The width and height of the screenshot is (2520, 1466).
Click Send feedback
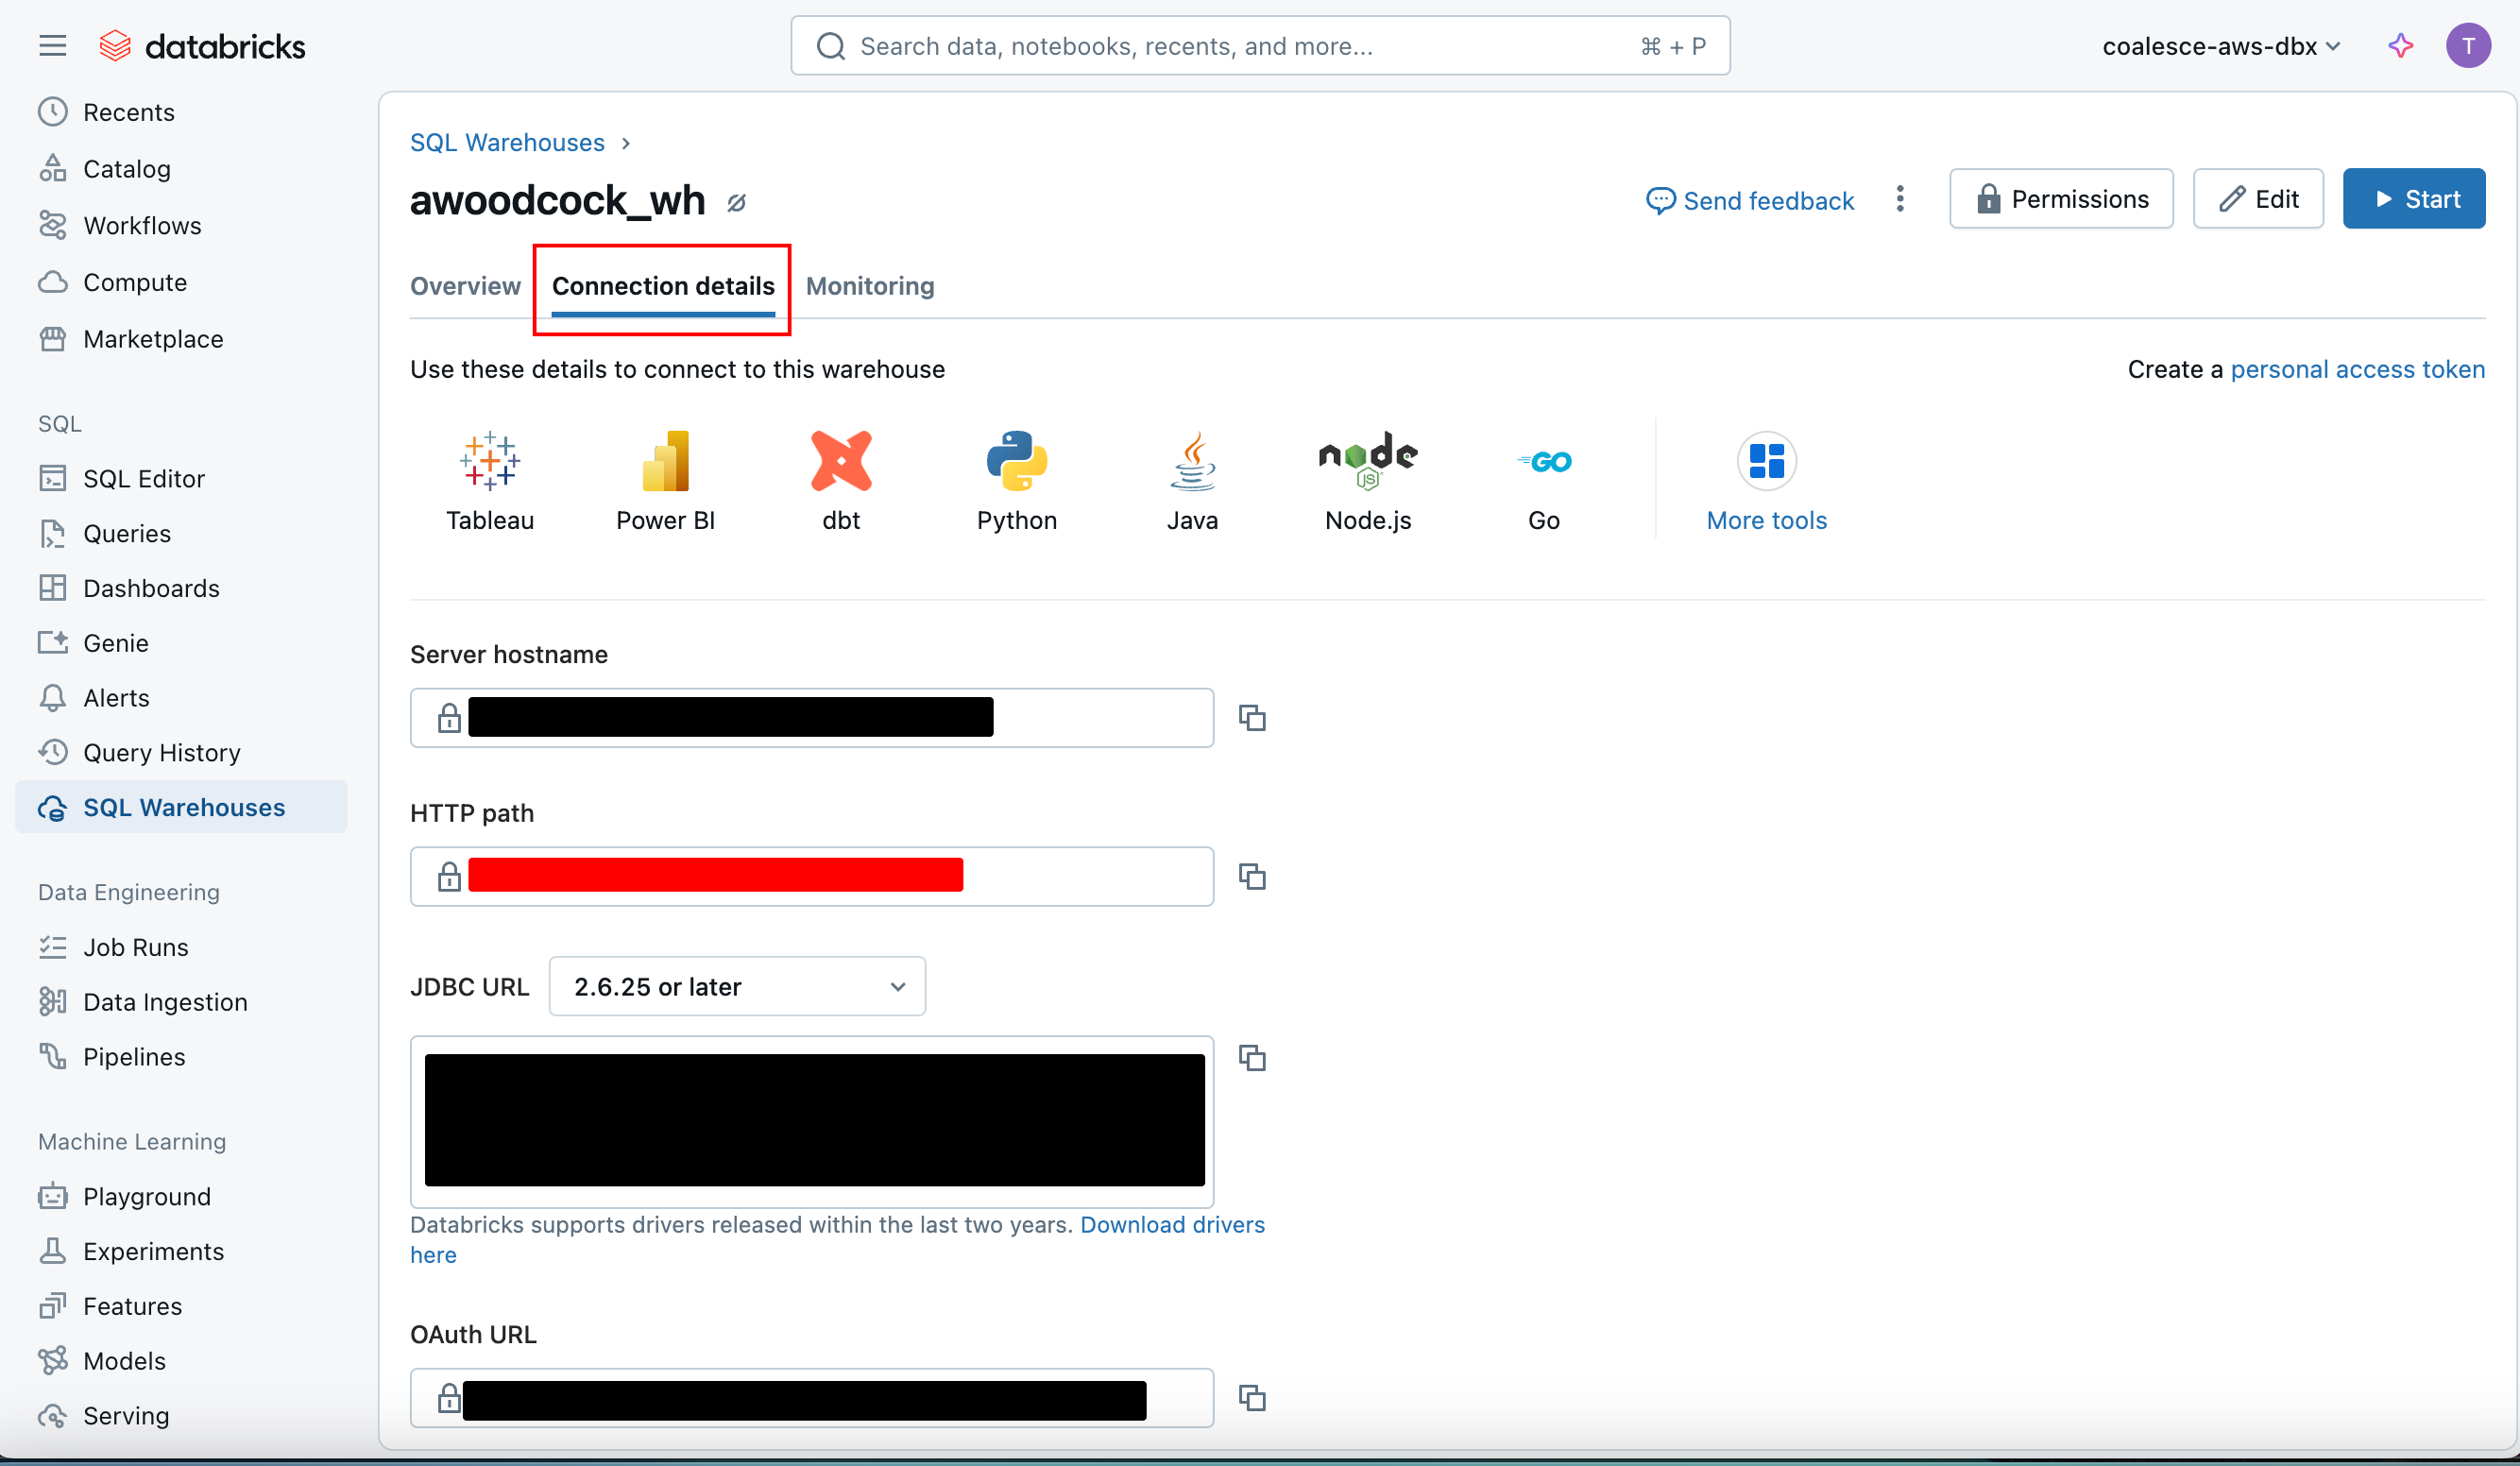point(1750,201)
